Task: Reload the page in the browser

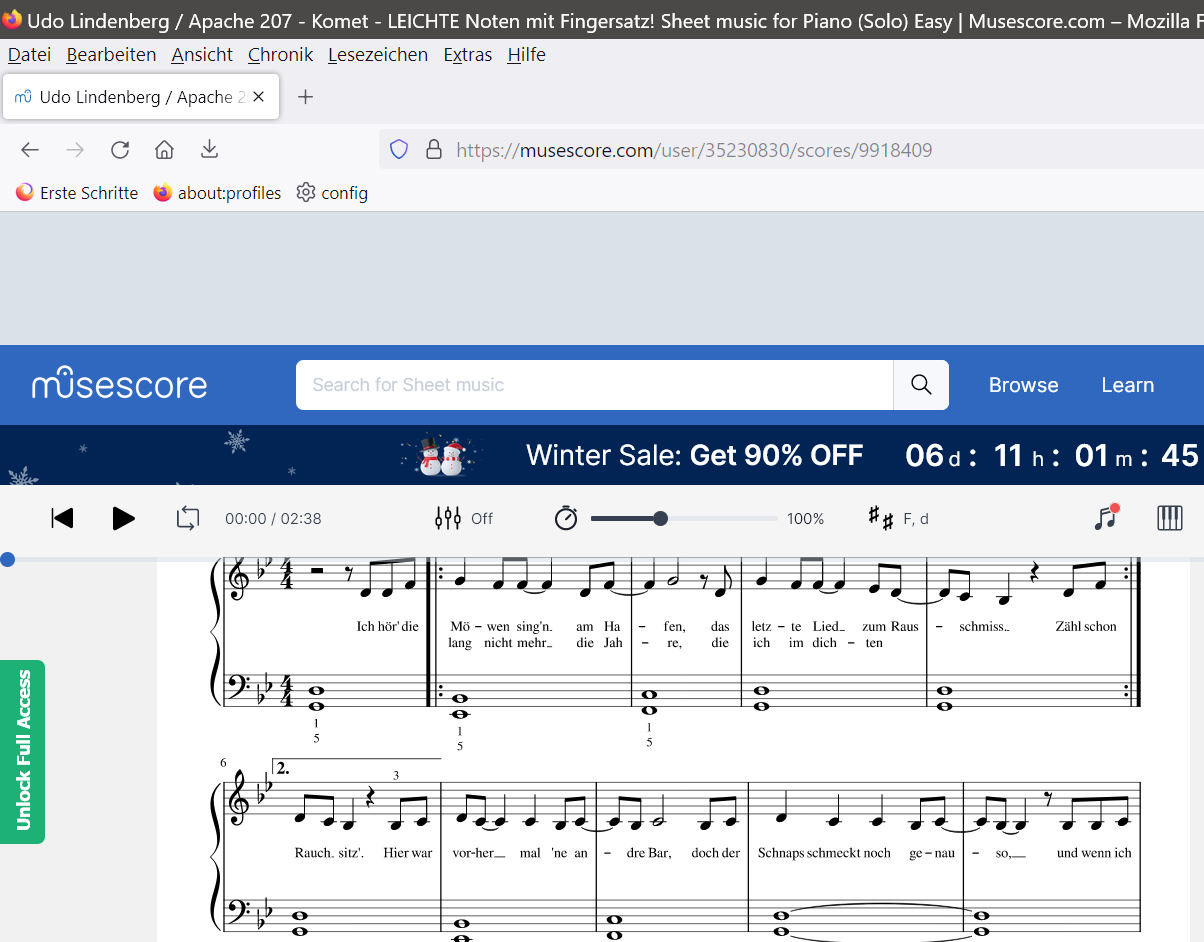Action: pyautogui.click(x=120, y=150)
